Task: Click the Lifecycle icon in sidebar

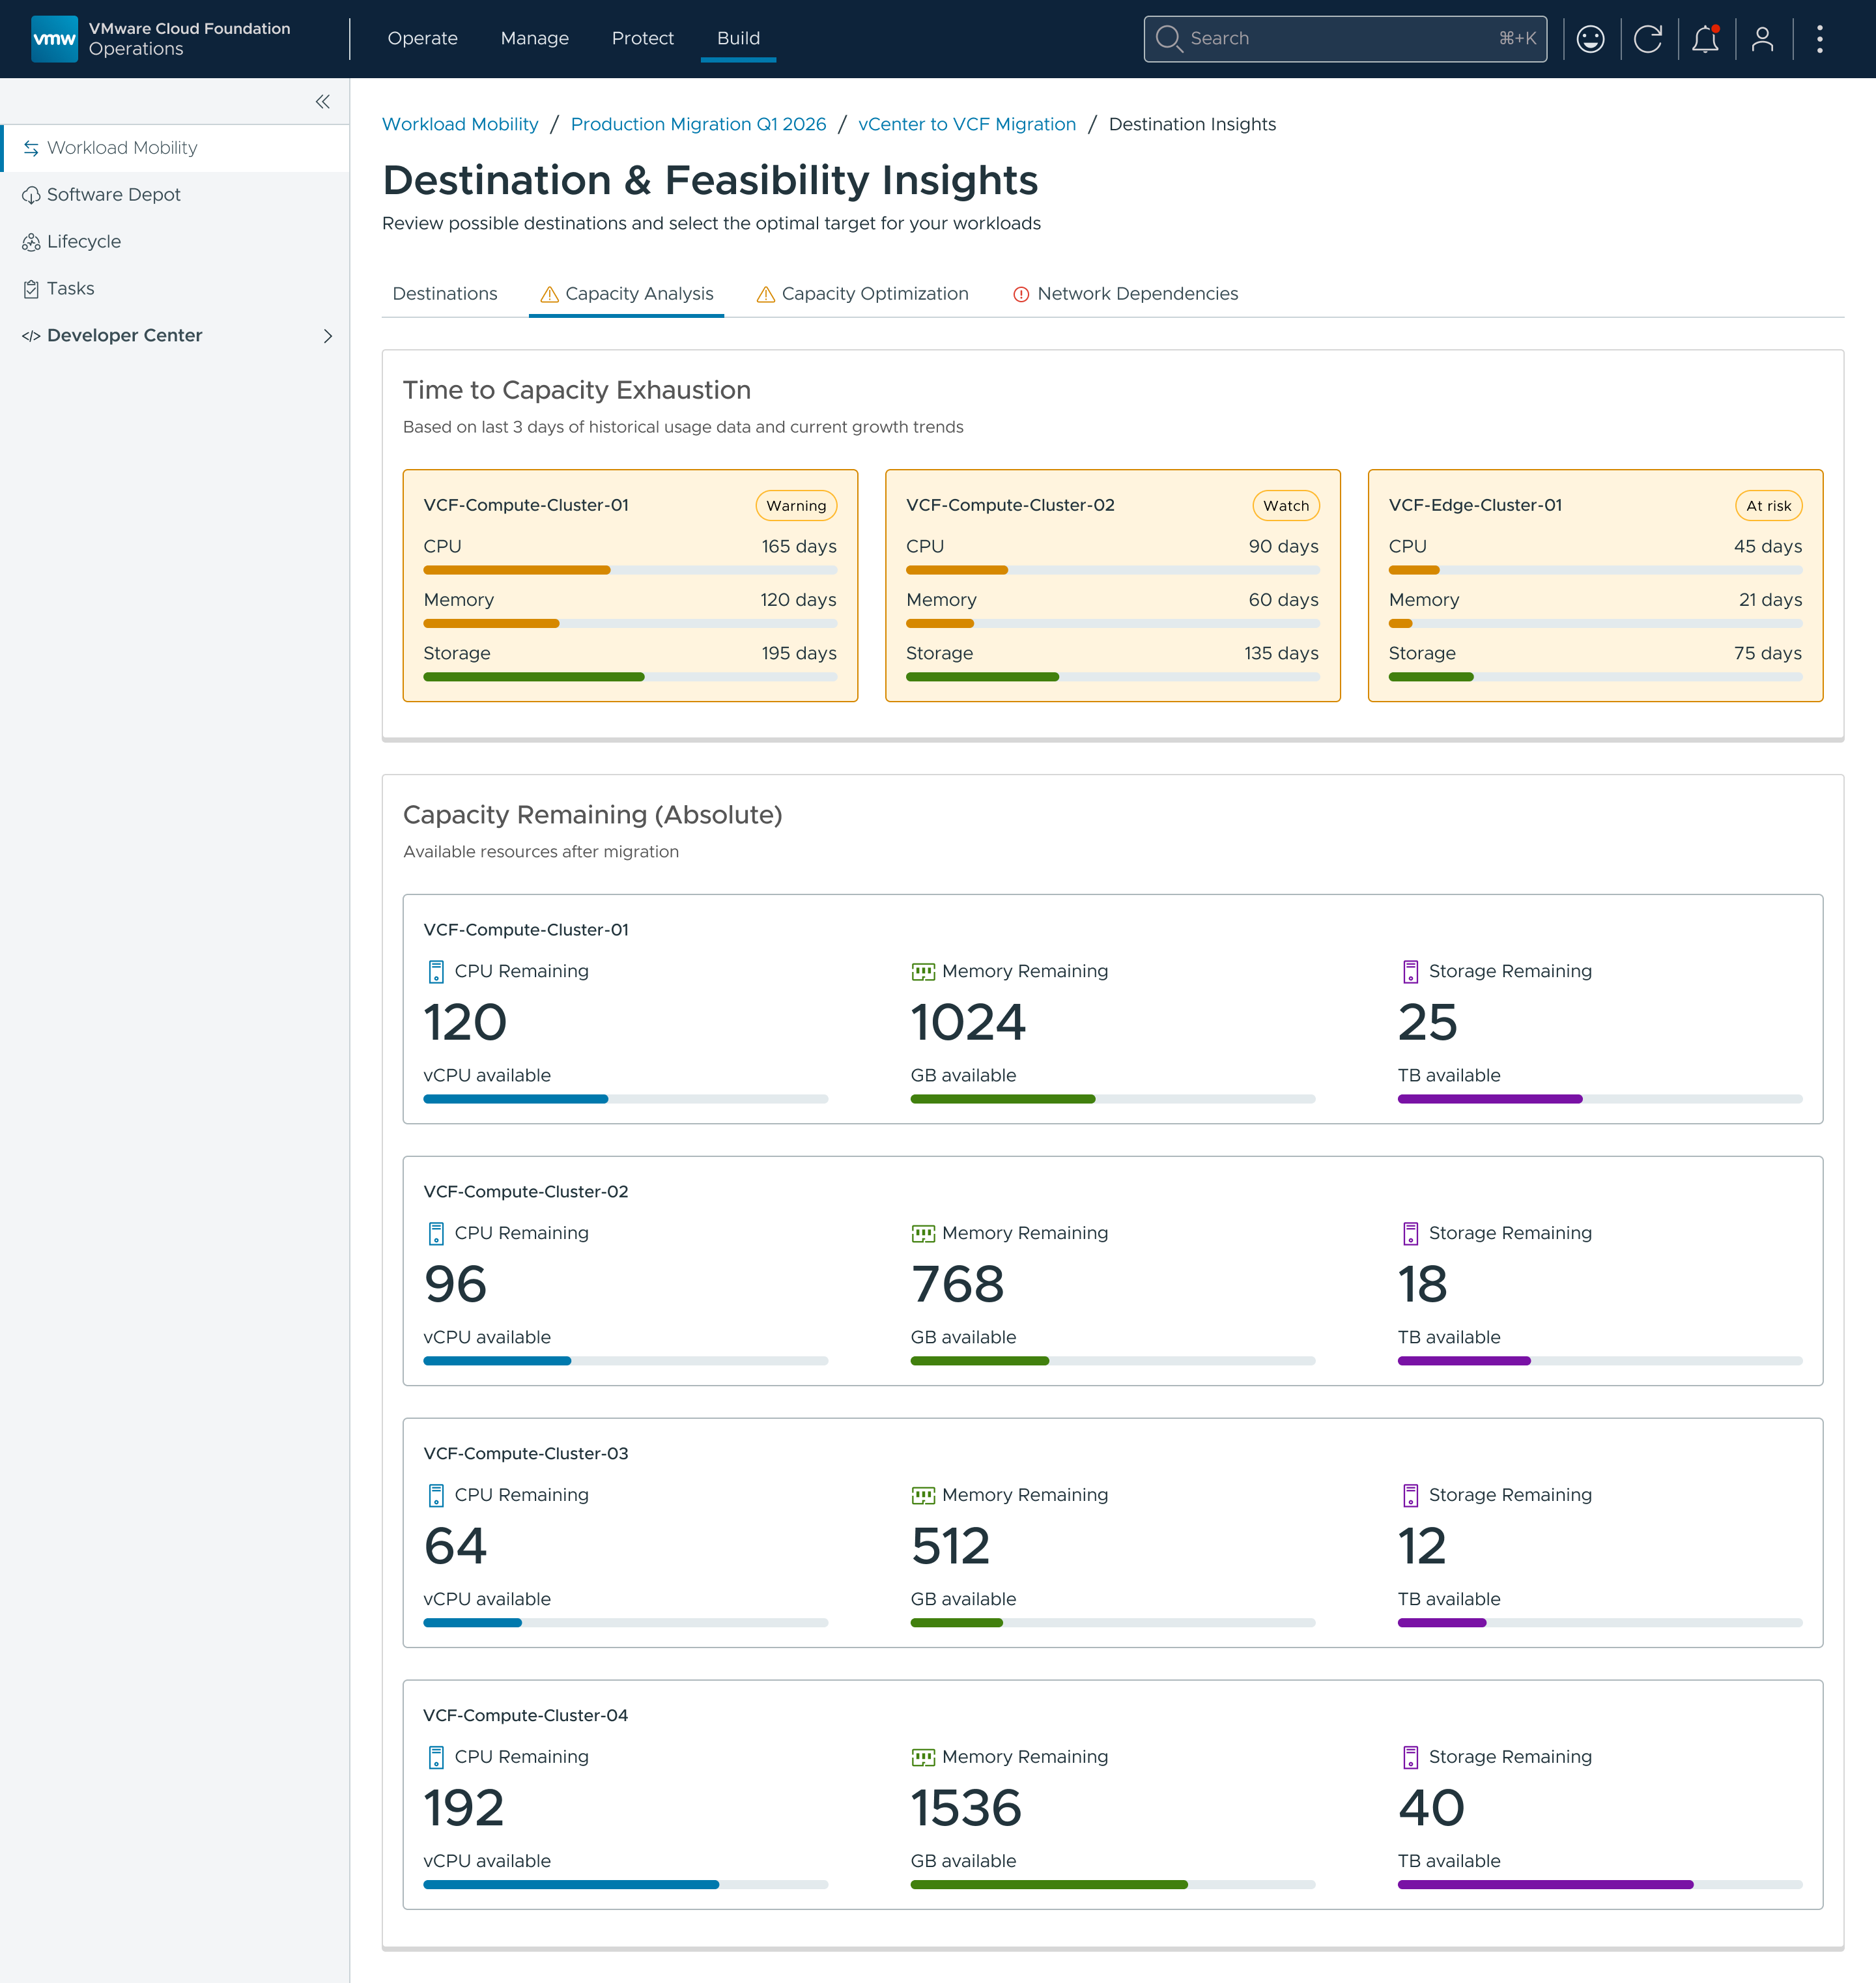Action: pos(31,242)
